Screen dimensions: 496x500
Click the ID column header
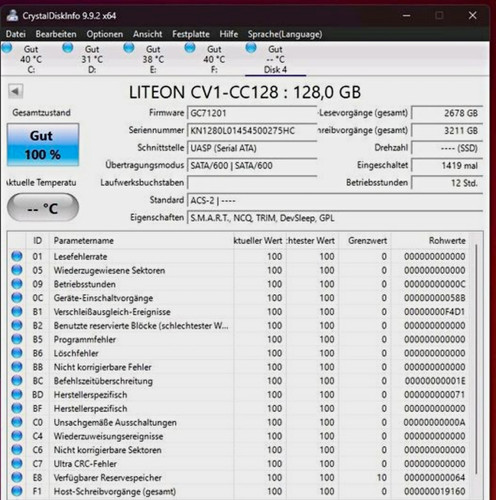click(x=38, y=240)
